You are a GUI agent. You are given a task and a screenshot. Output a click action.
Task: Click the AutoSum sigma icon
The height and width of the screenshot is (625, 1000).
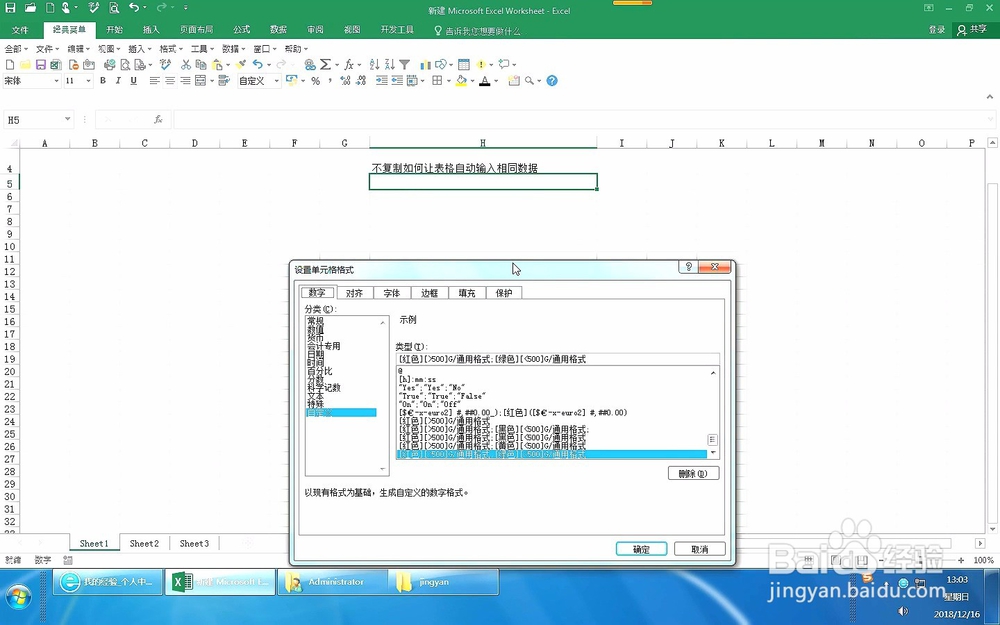coord(325,64)
